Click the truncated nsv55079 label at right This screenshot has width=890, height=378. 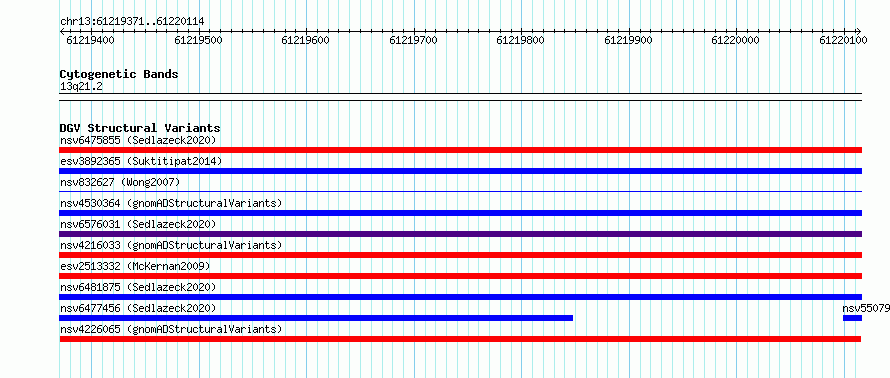tap(866, 308)
